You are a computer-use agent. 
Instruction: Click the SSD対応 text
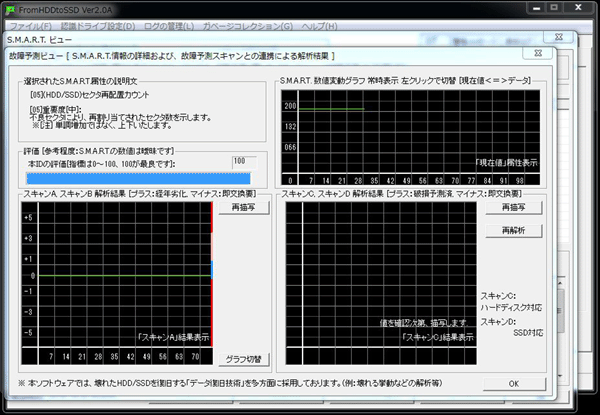click(x=528, y=333)
